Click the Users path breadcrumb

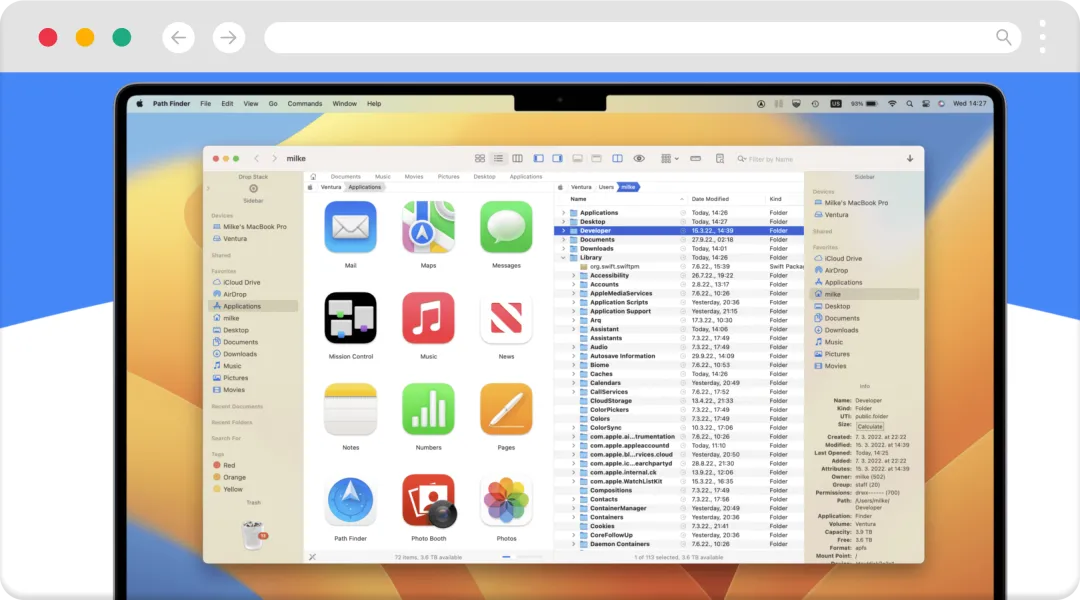[606, 187]
